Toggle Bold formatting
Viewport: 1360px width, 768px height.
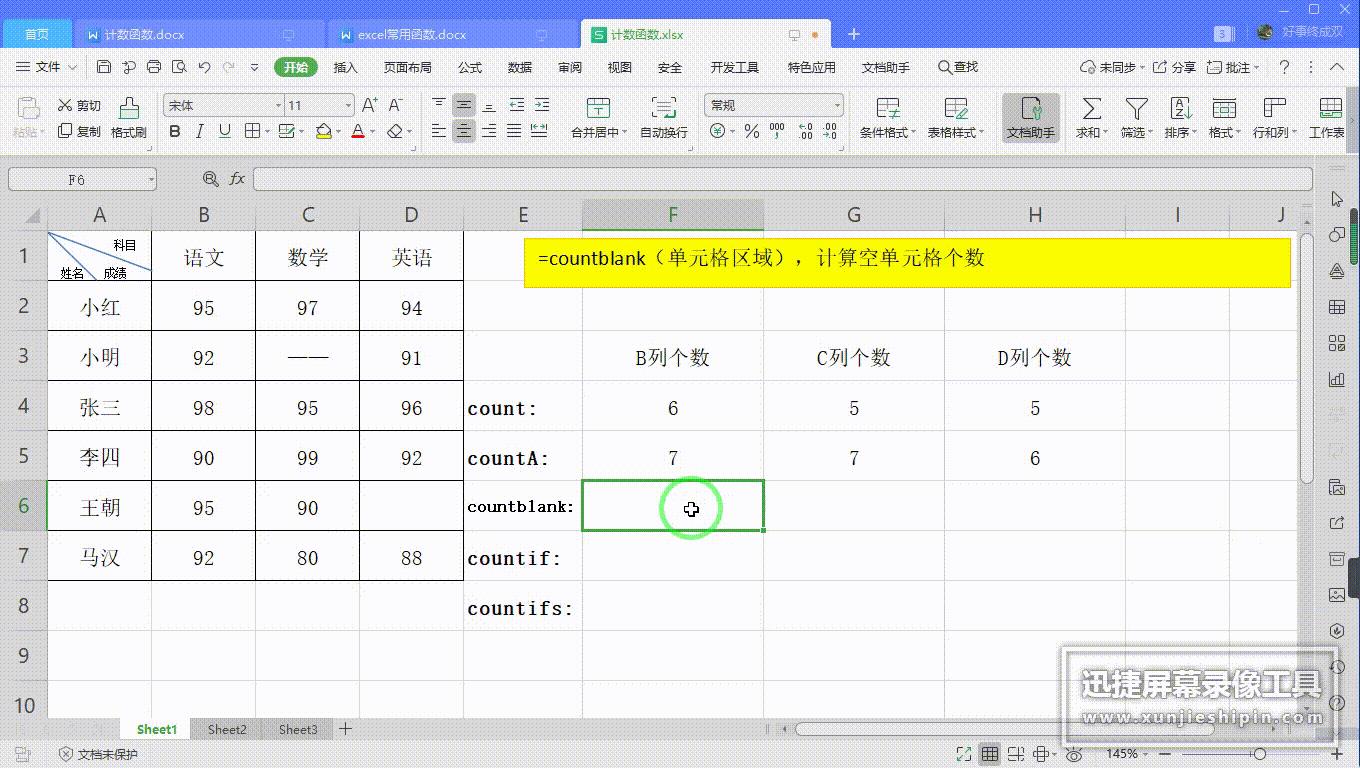175,131
